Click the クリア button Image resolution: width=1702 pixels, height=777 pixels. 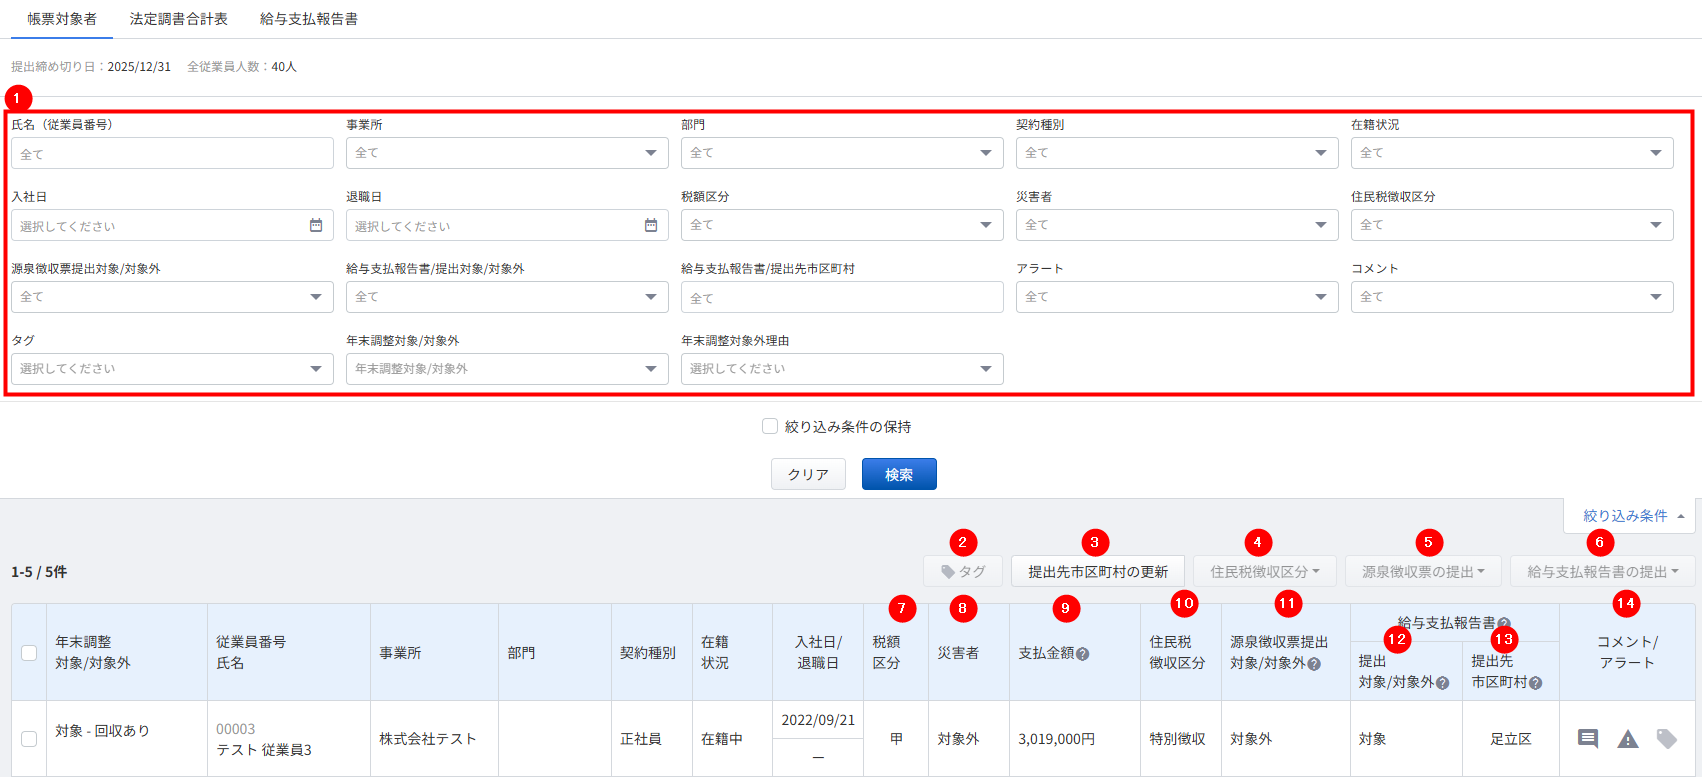(808, 474)
